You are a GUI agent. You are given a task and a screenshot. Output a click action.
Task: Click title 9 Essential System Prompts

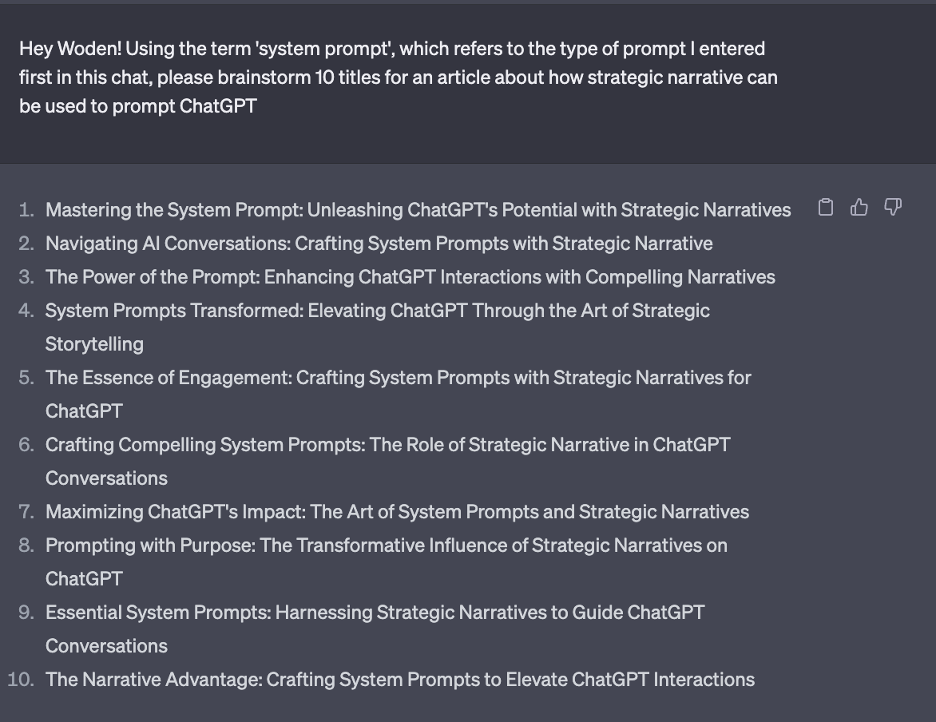pos(375,629)
